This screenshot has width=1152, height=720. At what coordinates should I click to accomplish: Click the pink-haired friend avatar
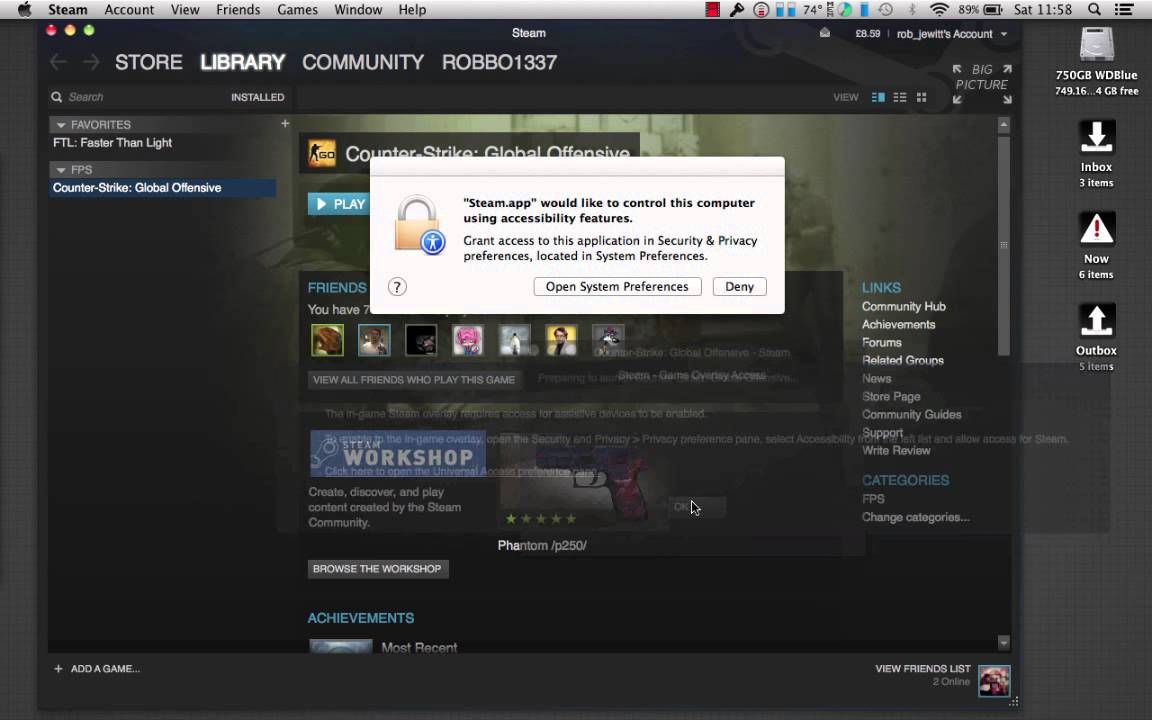468,340
